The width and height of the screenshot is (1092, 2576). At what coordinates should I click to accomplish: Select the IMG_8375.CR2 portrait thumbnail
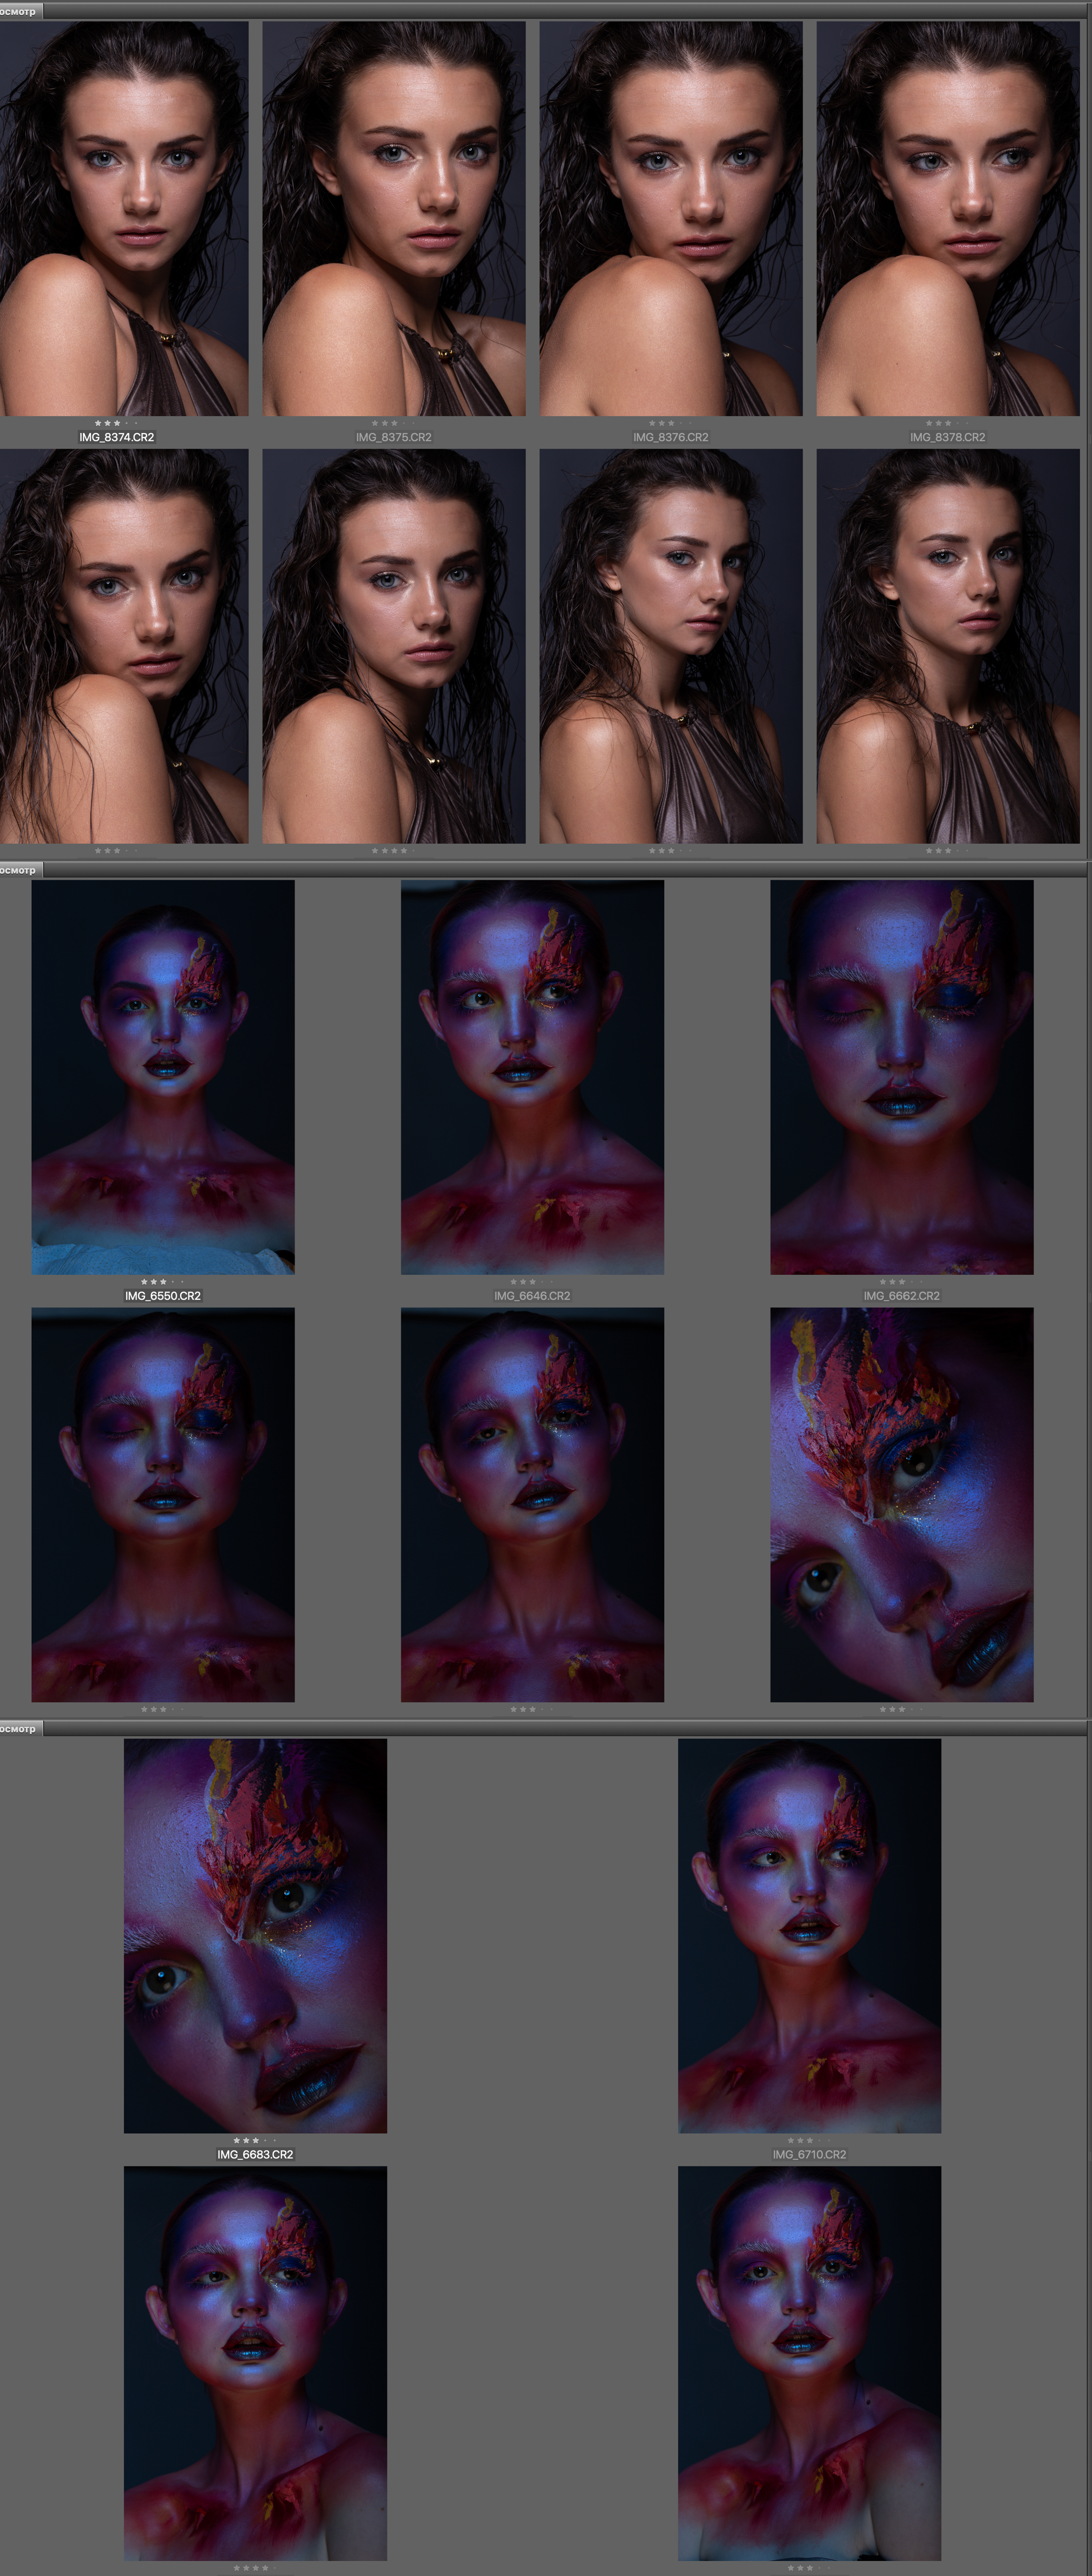click(x=393, y=218)
